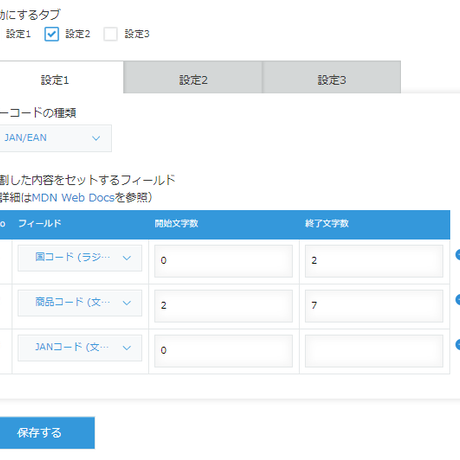
Task: Switch to the 設定3 tab
Action: pos(332,77)
